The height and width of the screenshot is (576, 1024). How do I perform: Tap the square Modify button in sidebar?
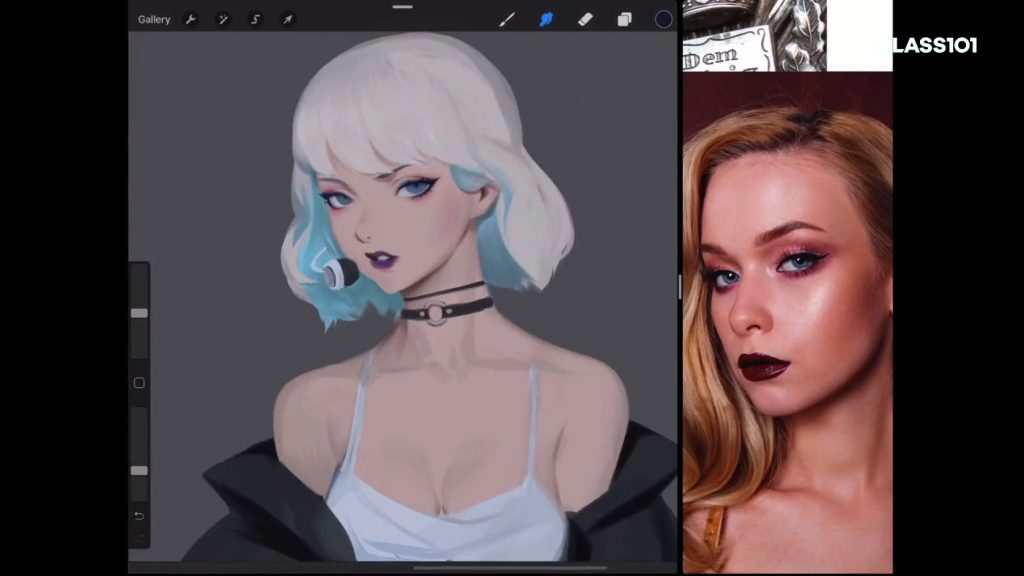139,383
